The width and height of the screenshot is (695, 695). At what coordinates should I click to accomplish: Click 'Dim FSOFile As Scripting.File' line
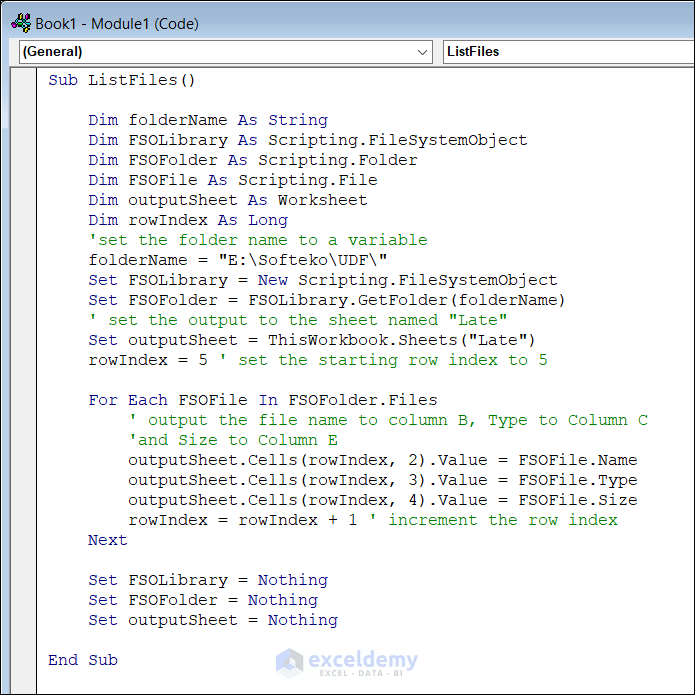click(x=233, y=180)
